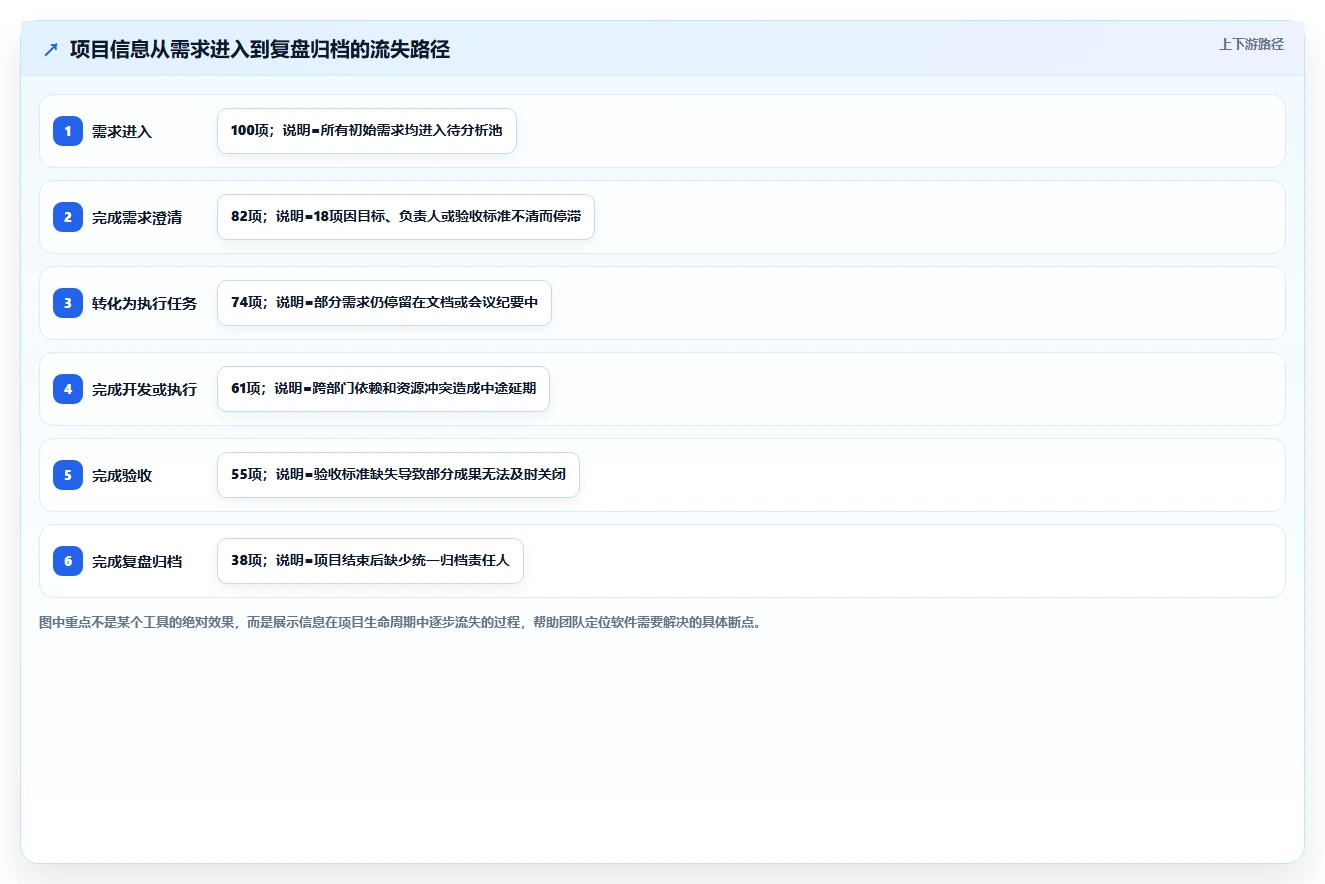Click the 61项 description box

click(x=383, y=389)
